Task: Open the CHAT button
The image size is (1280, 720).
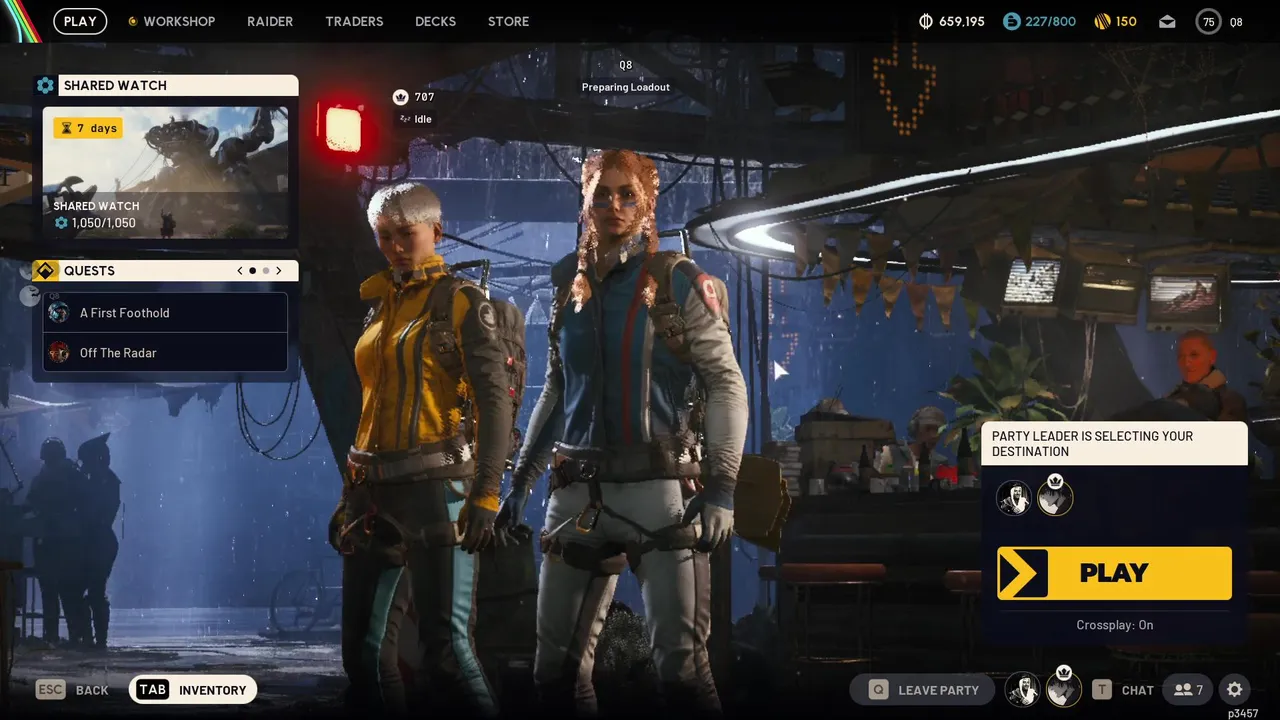Action: pos(1122,690)
